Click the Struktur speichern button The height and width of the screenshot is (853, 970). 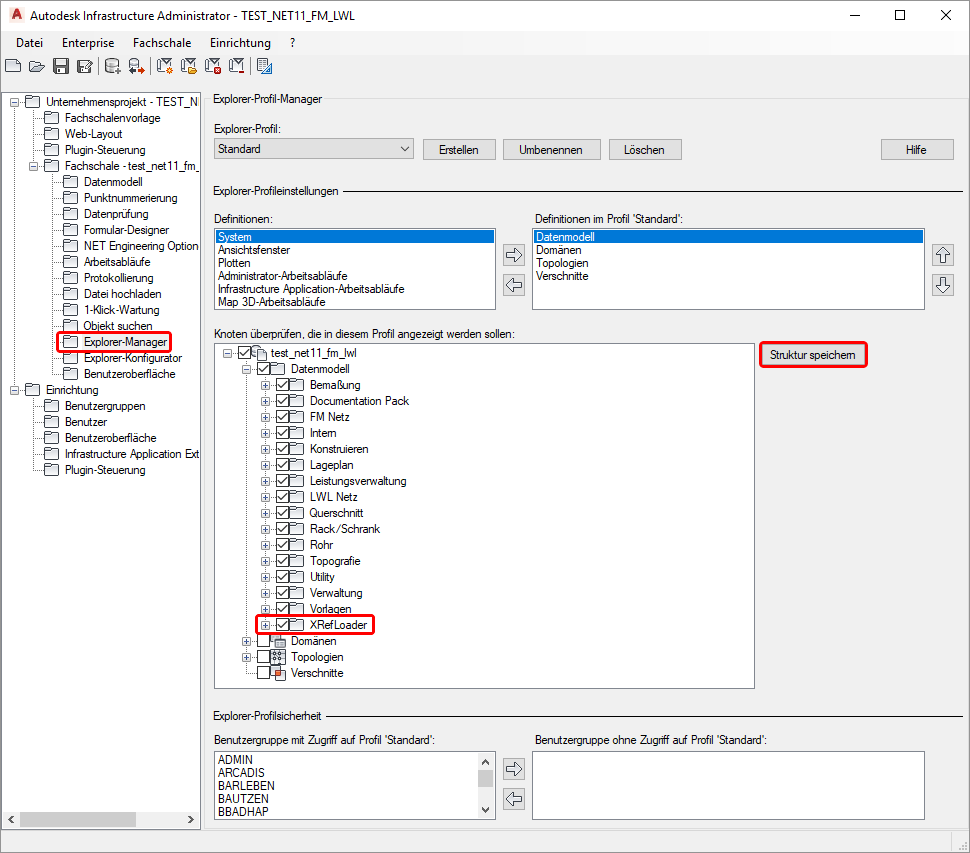[813, 355]
